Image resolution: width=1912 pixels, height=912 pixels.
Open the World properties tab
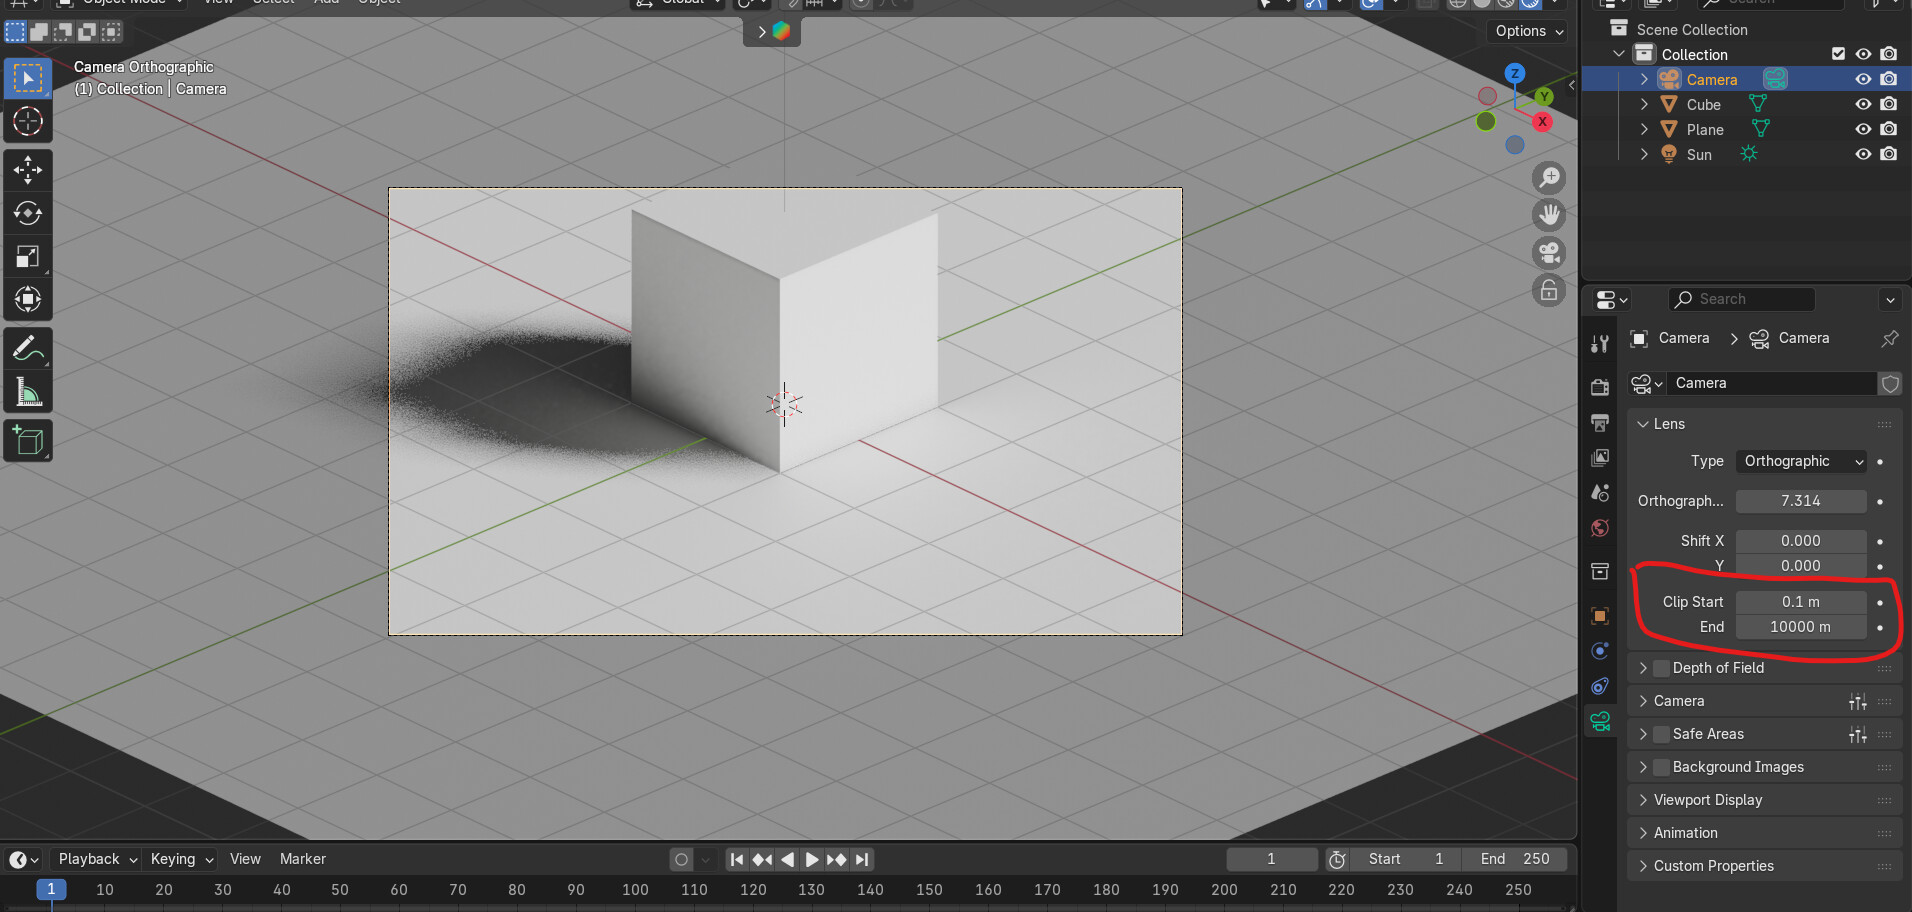[1600, 529]
